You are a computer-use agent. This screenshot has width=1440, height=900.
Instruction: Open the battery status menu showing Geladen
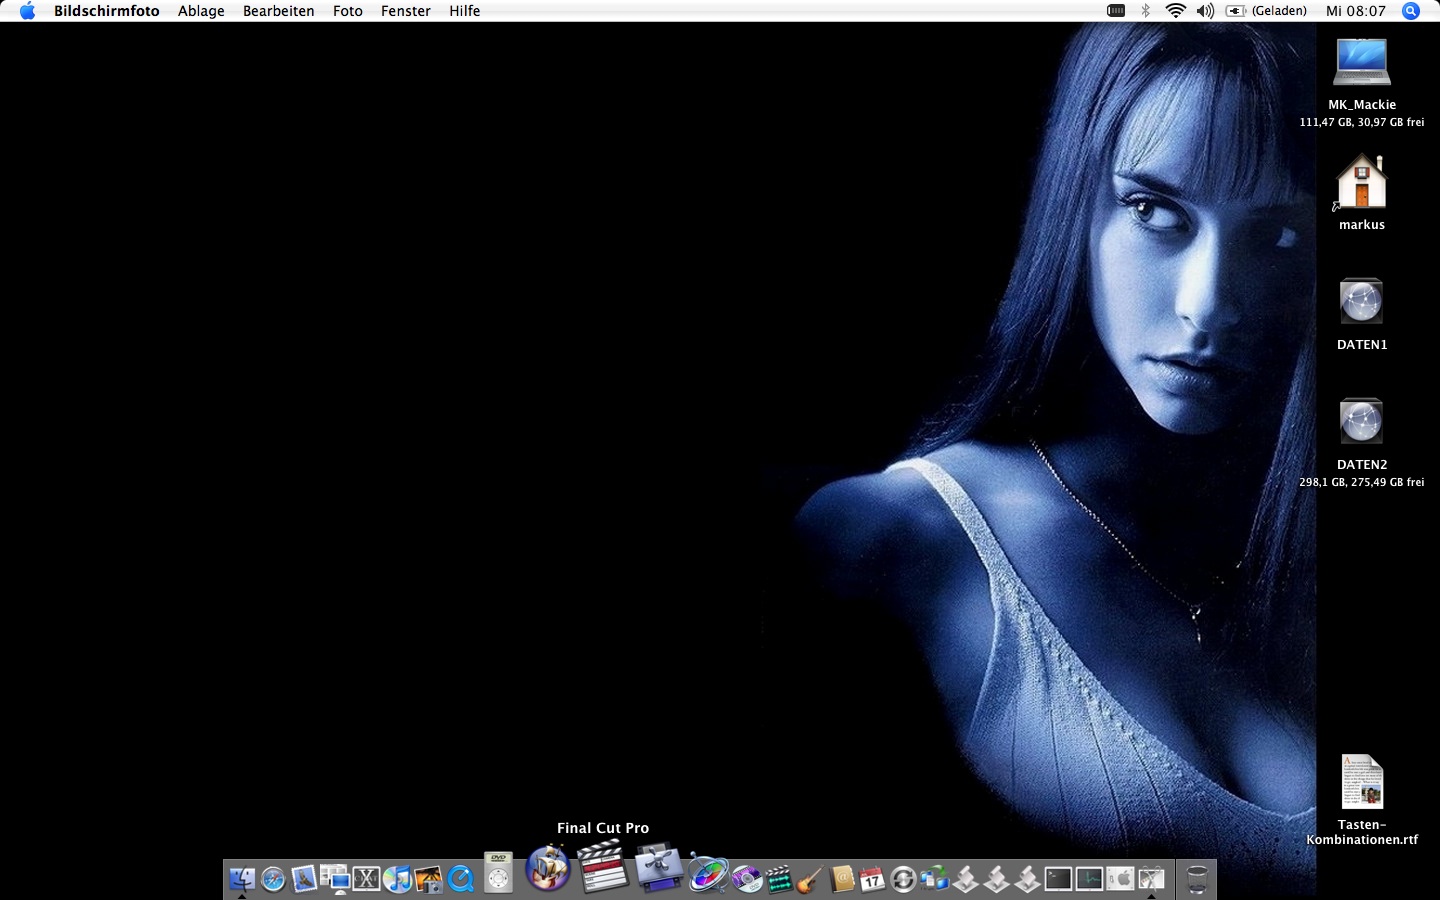click(1266, 11)
